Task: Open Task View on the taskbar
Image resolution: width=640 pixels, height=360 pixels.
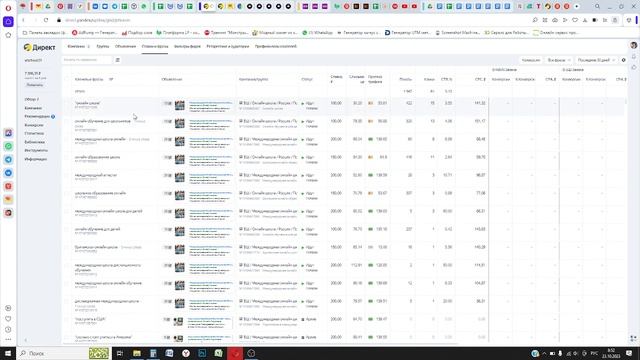Action: coord(120,353)
